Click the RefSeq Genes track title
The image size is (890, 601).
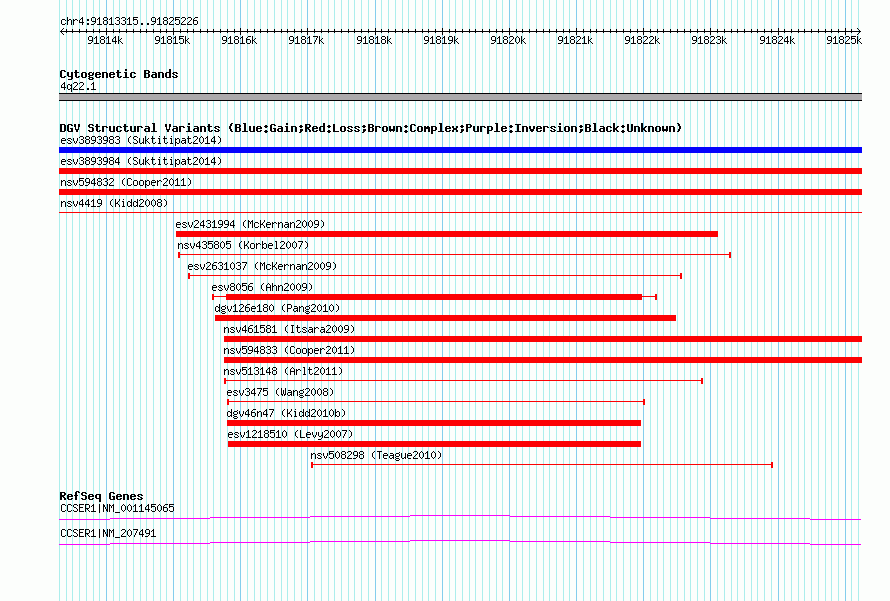pos(101,496)
